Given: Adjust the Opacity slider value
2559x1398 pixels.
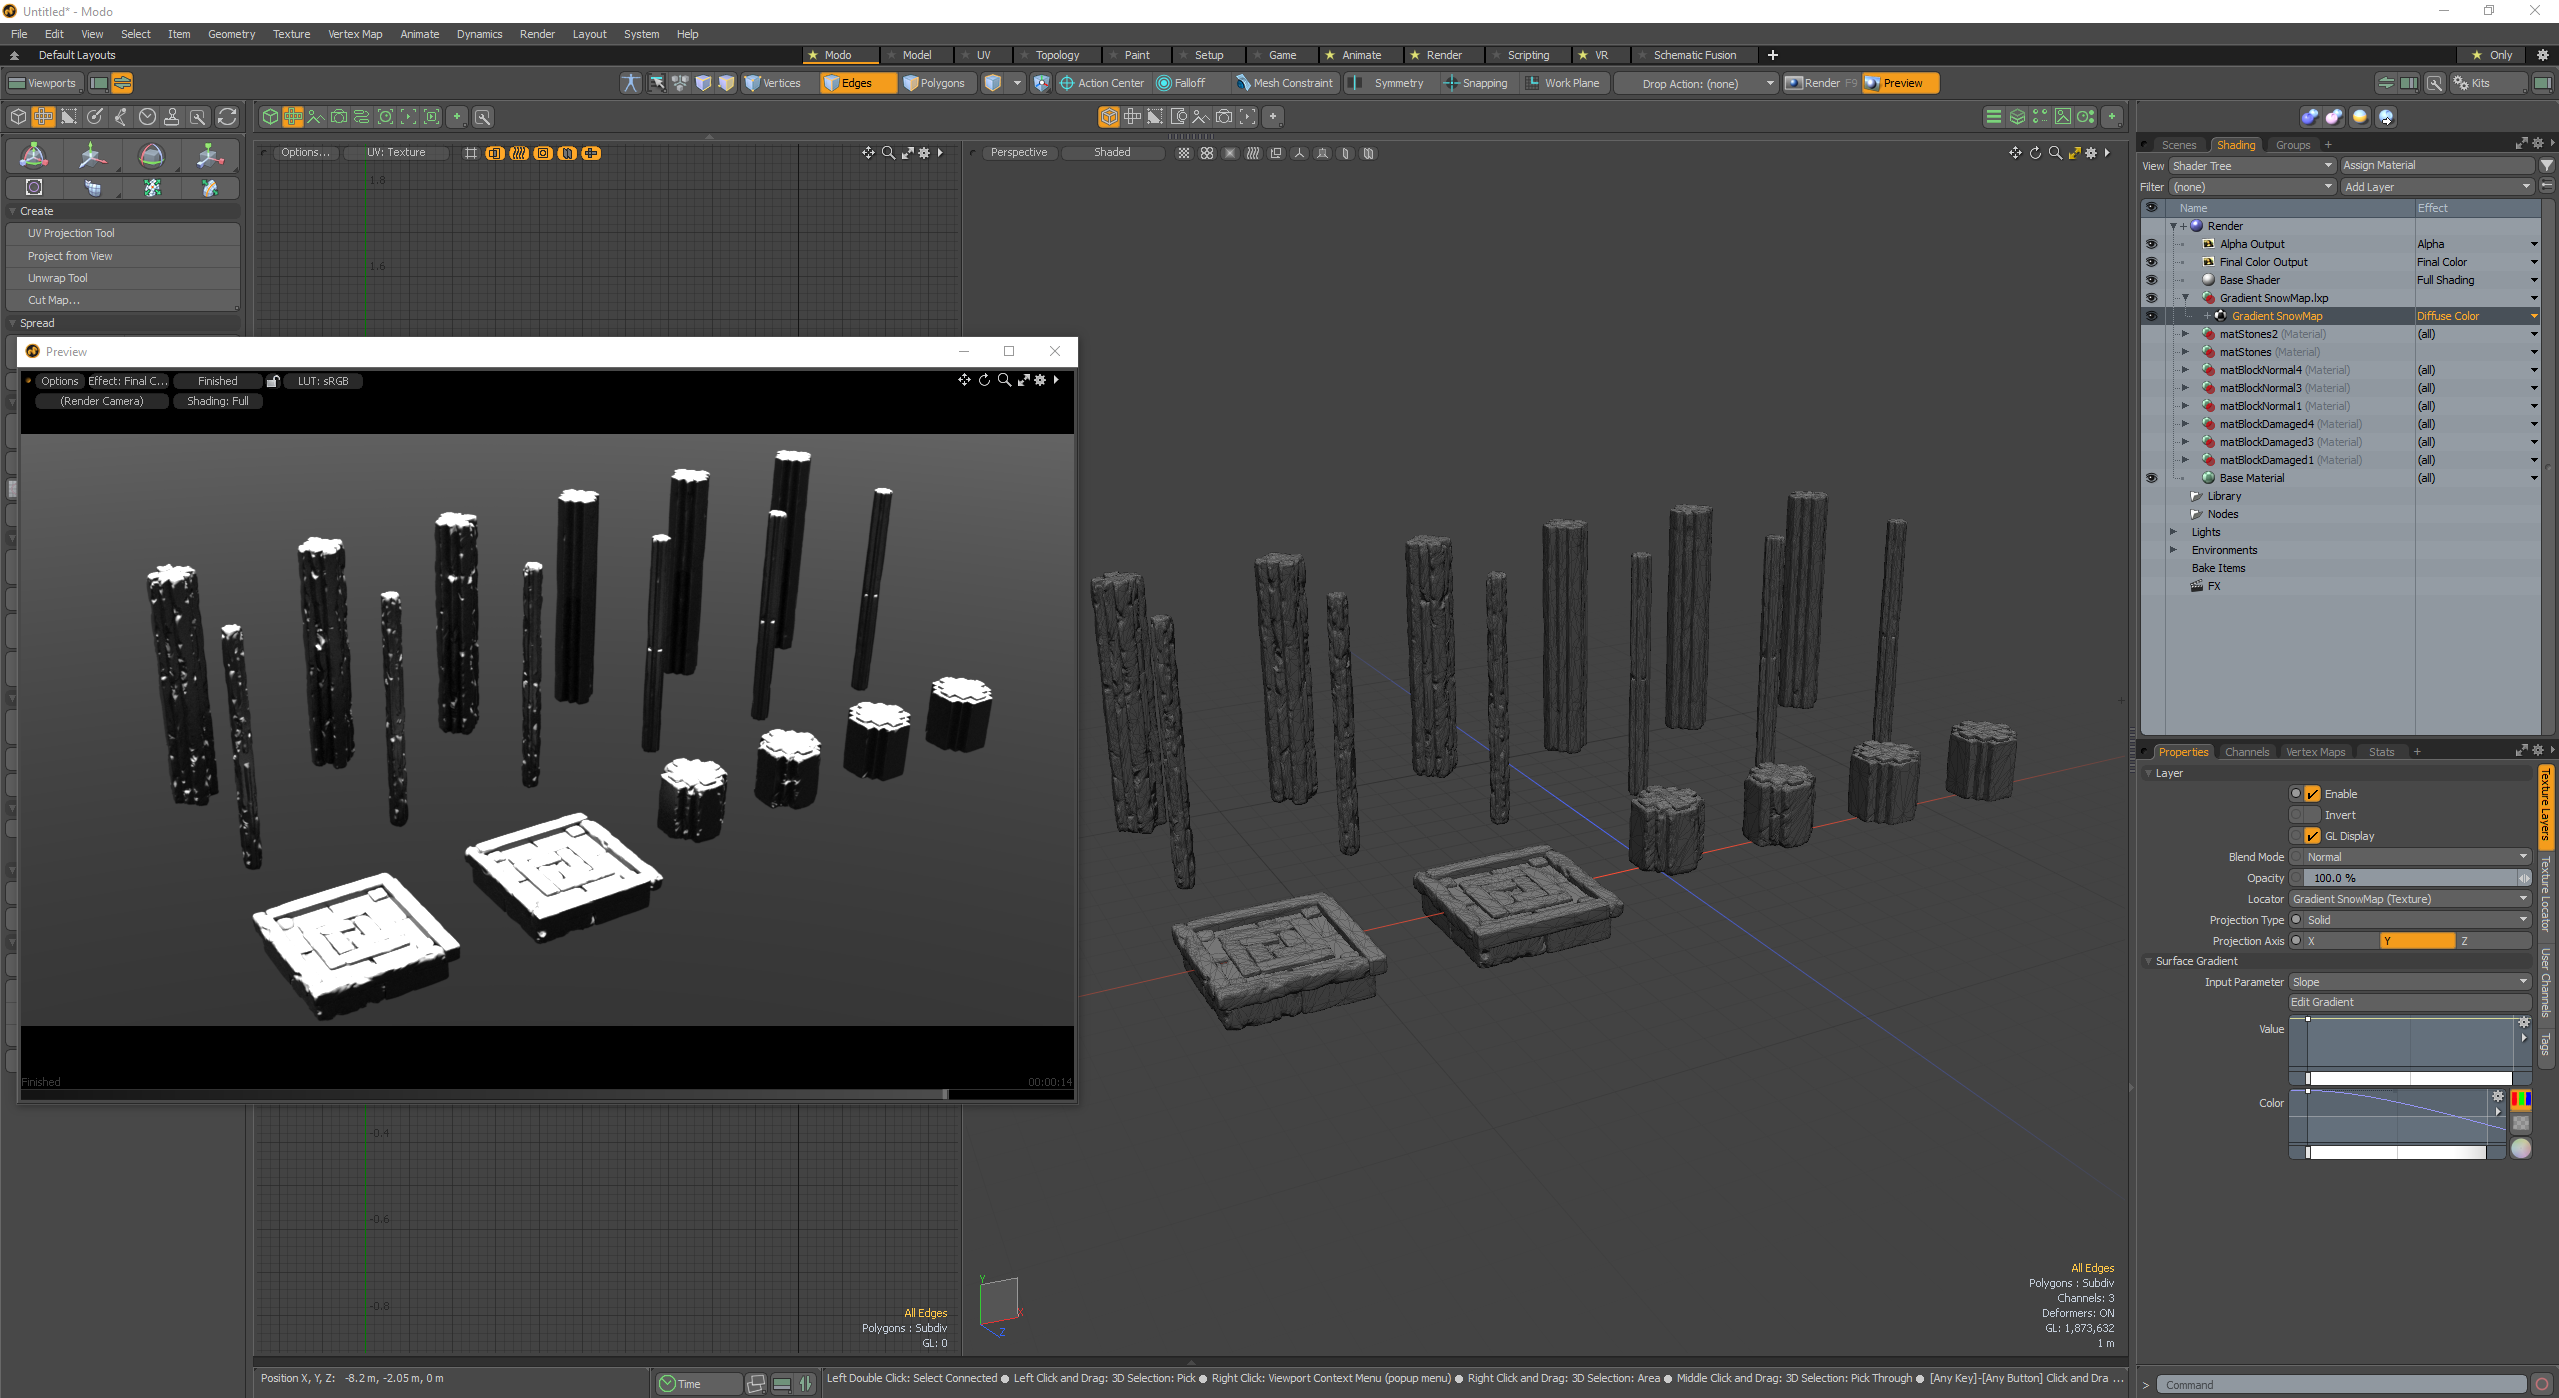Looking at the screenshot, I should pos(2409,878).
